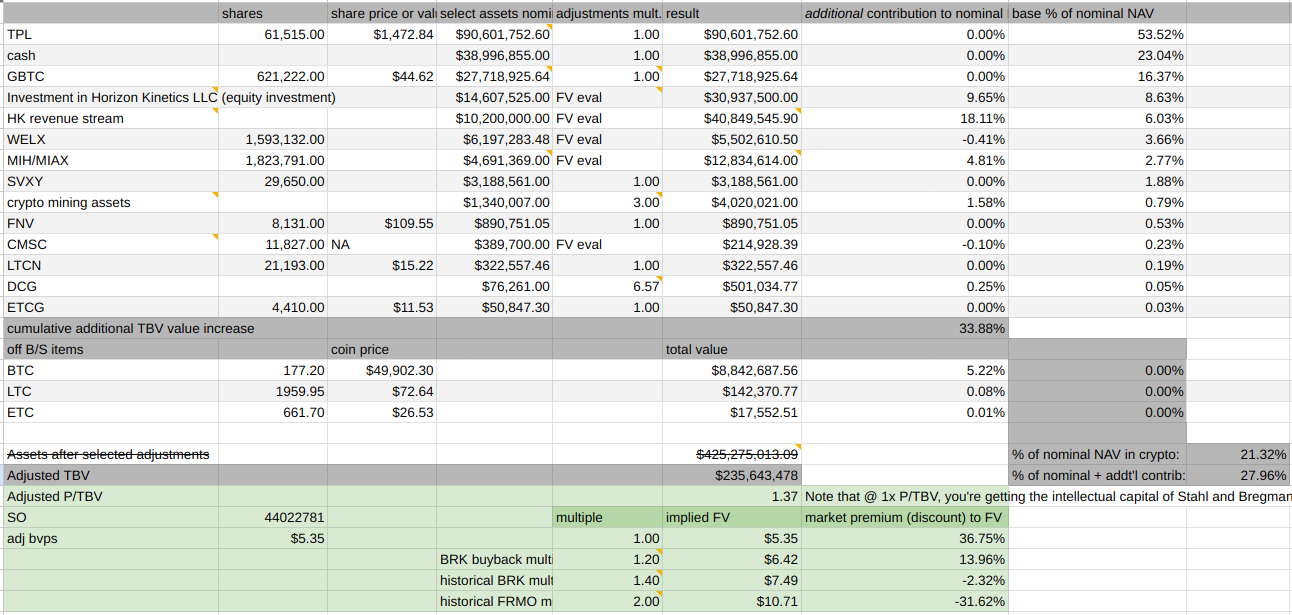The height and width of the screenshot is (615, 1292).
Task: Select the shares column header
Action: click(x=273, y=13)
